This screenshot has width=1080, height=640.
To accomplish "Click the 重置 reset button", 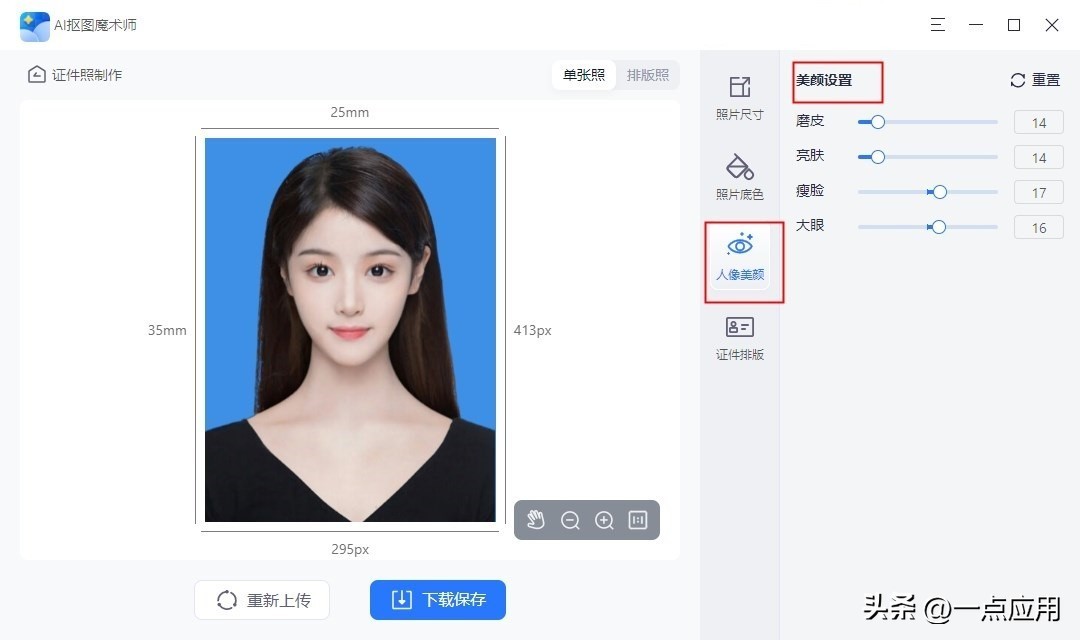I will [x=1035, y=80].
